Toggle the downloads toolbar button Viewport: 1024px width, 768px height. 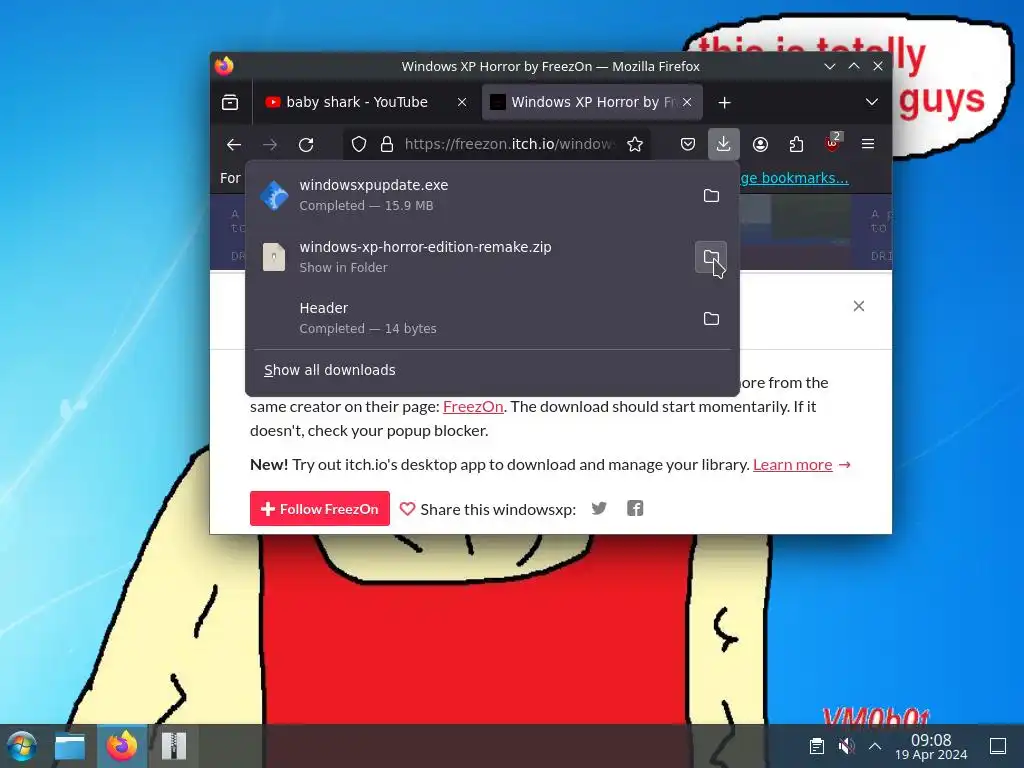coord(724,144)
